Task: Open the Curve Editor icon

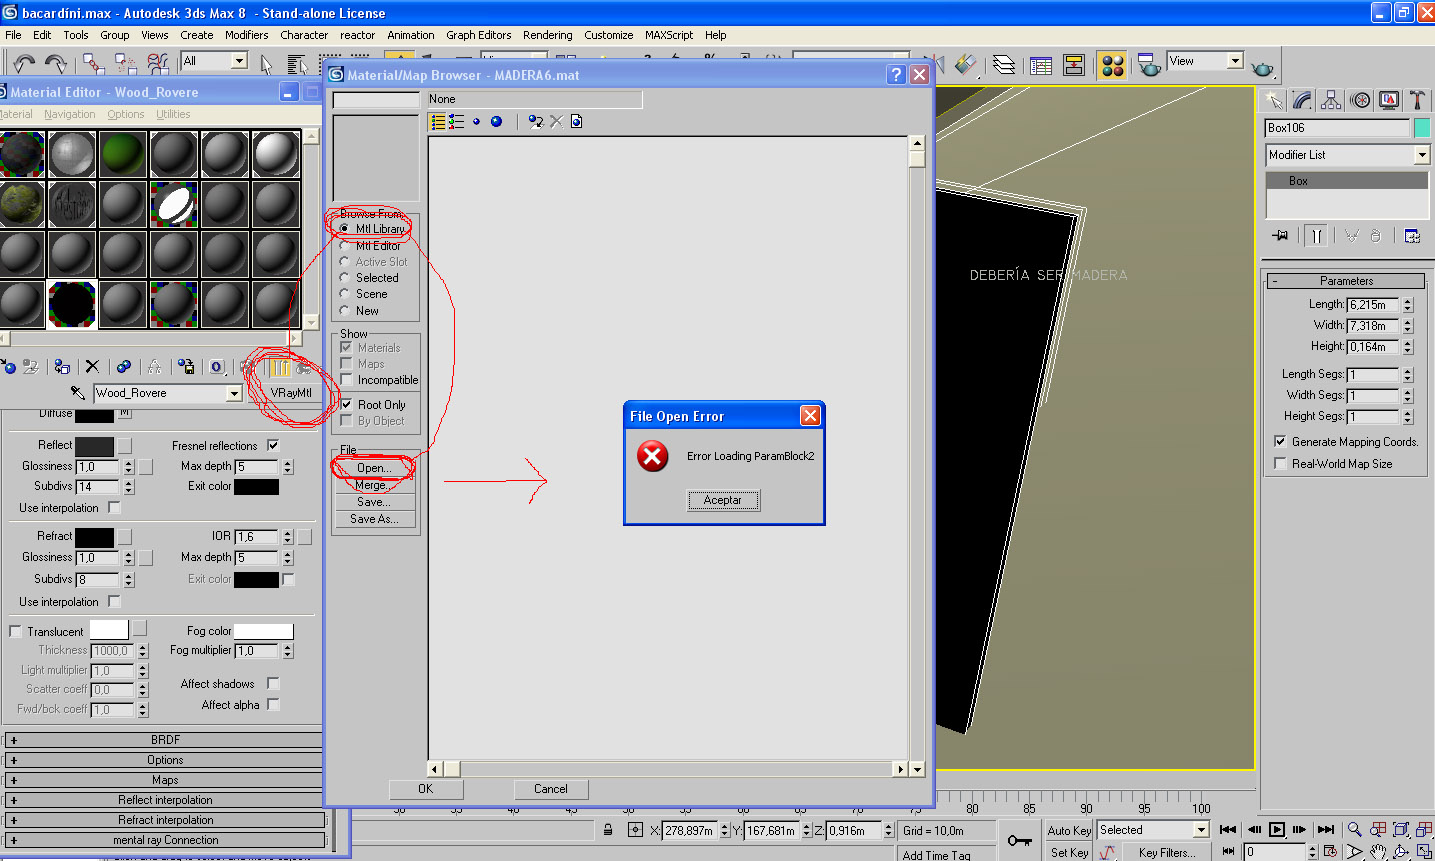Action: [1041, 65]
